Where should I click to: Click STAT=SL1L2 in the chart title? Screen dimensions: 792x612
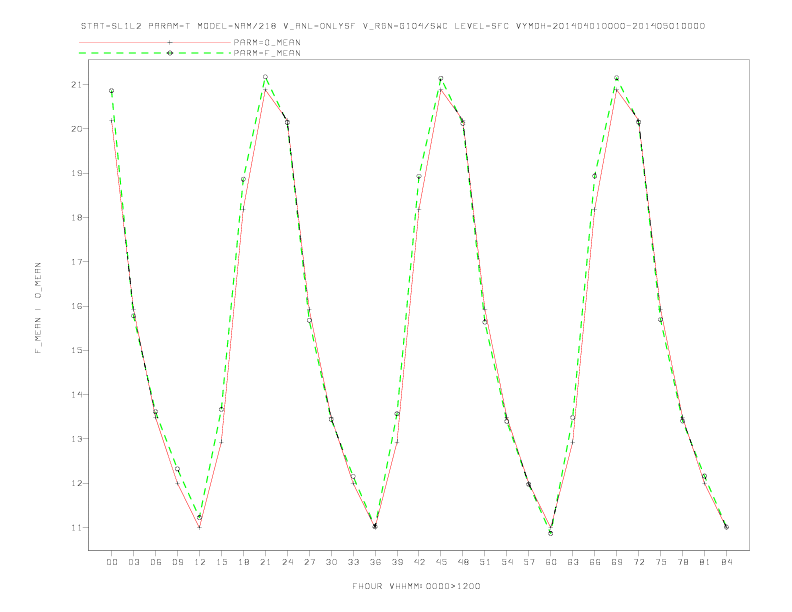112,26
